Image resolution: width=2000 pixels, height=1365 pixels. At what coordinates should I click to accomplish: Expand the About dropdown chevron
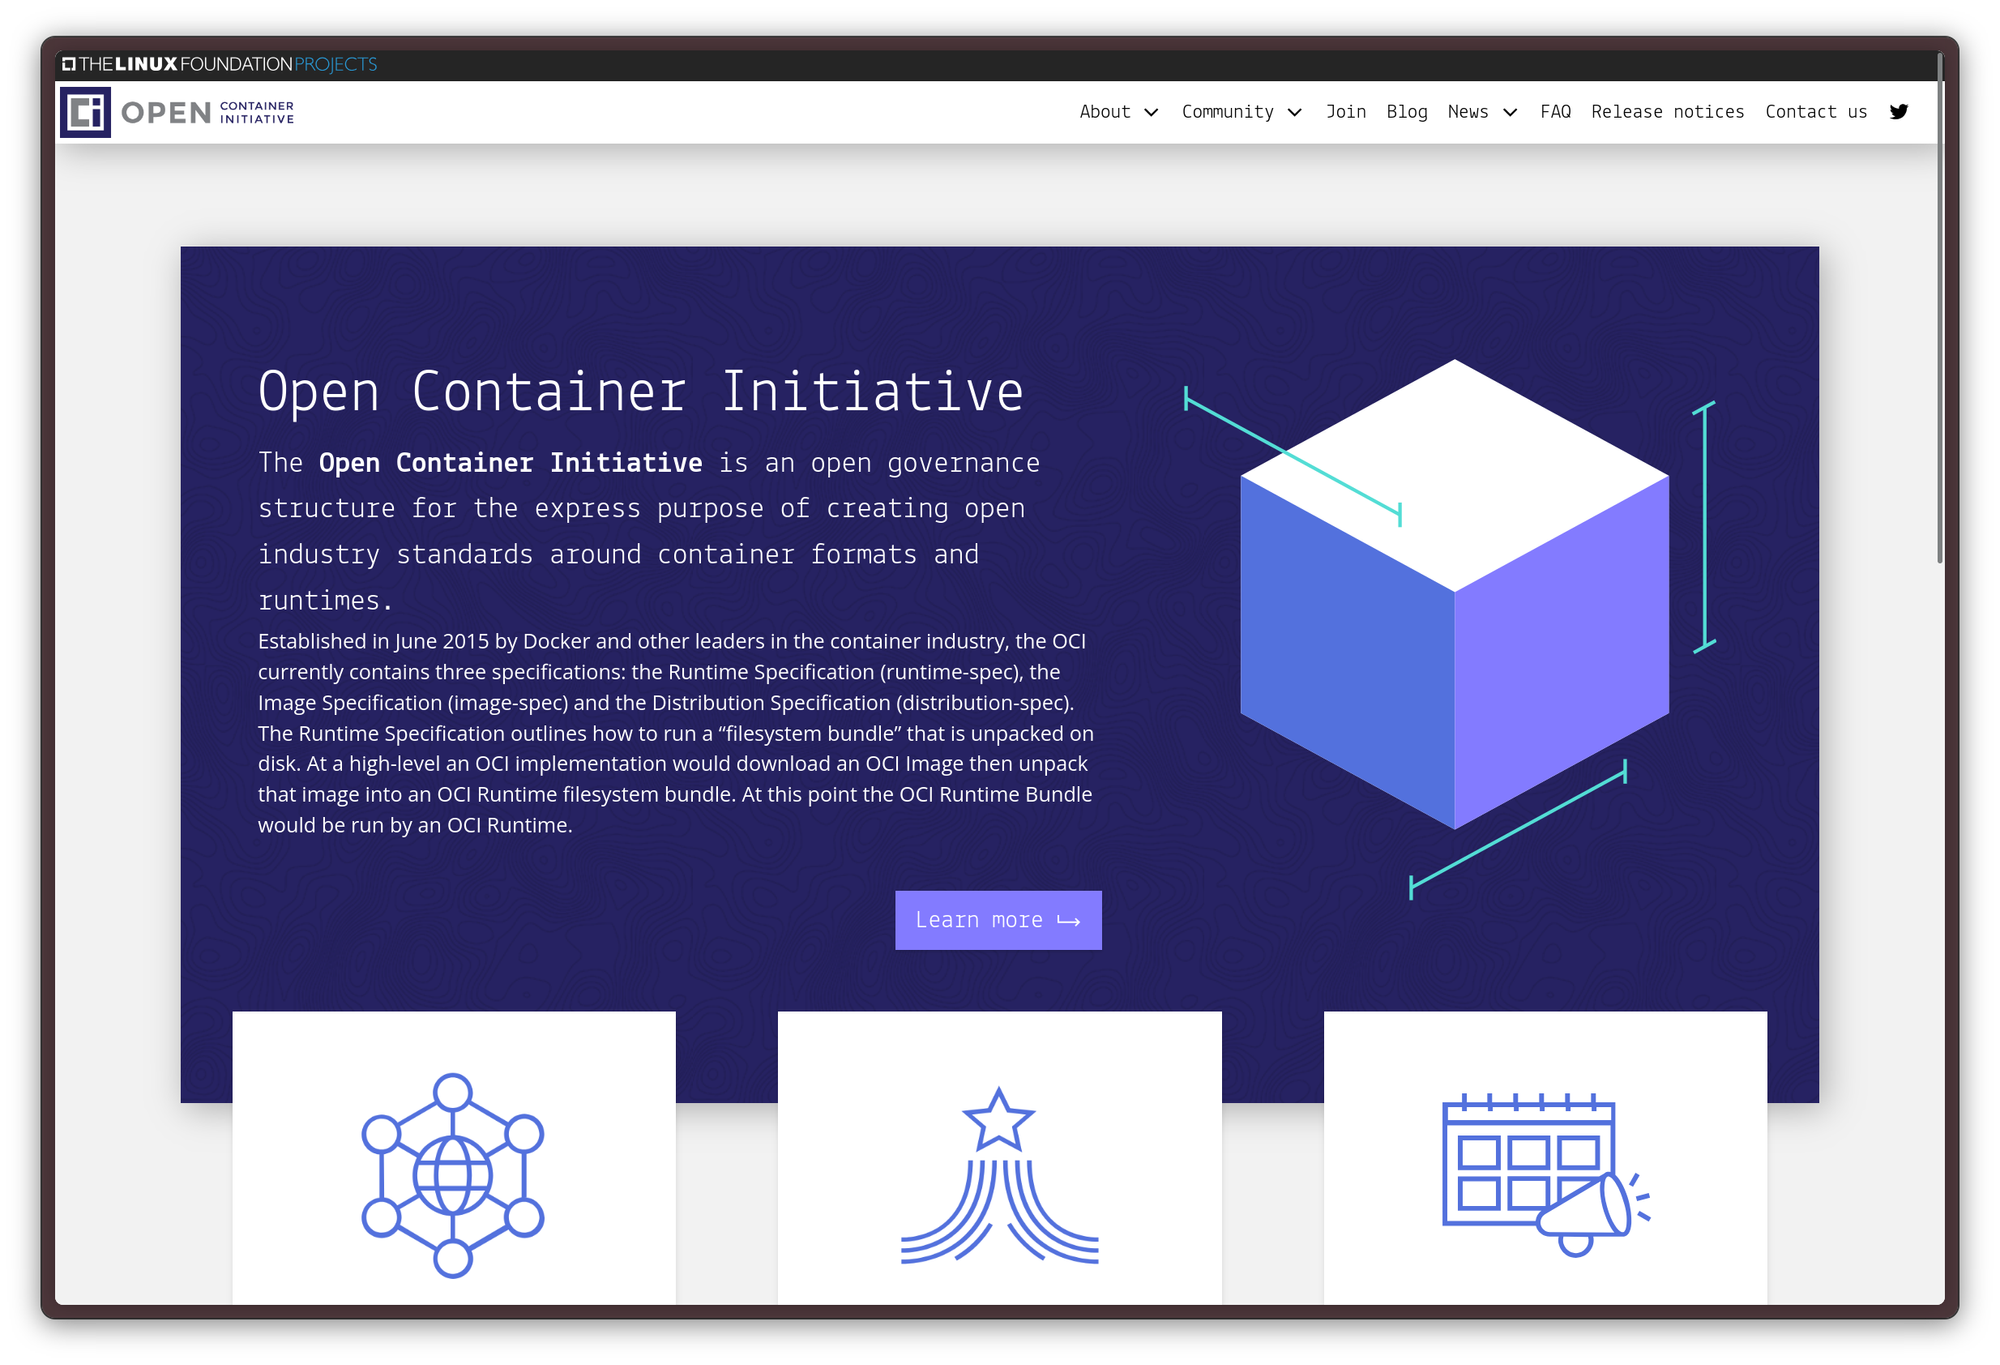pyautogui.click(x=1151, y=113)
